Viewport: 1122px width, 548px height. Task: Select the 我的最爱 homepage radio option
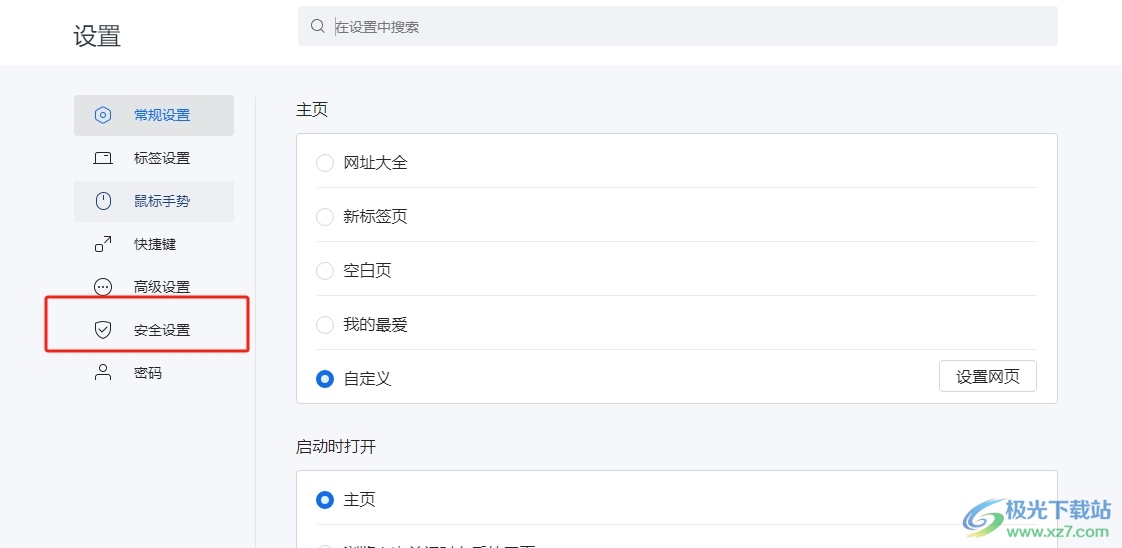point(325,324)
